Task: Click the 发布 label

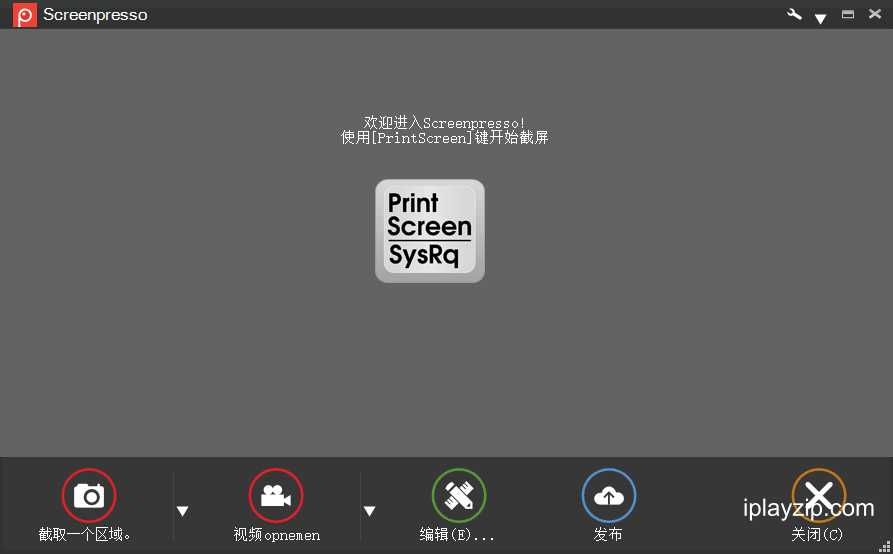Action: point(608,534)
